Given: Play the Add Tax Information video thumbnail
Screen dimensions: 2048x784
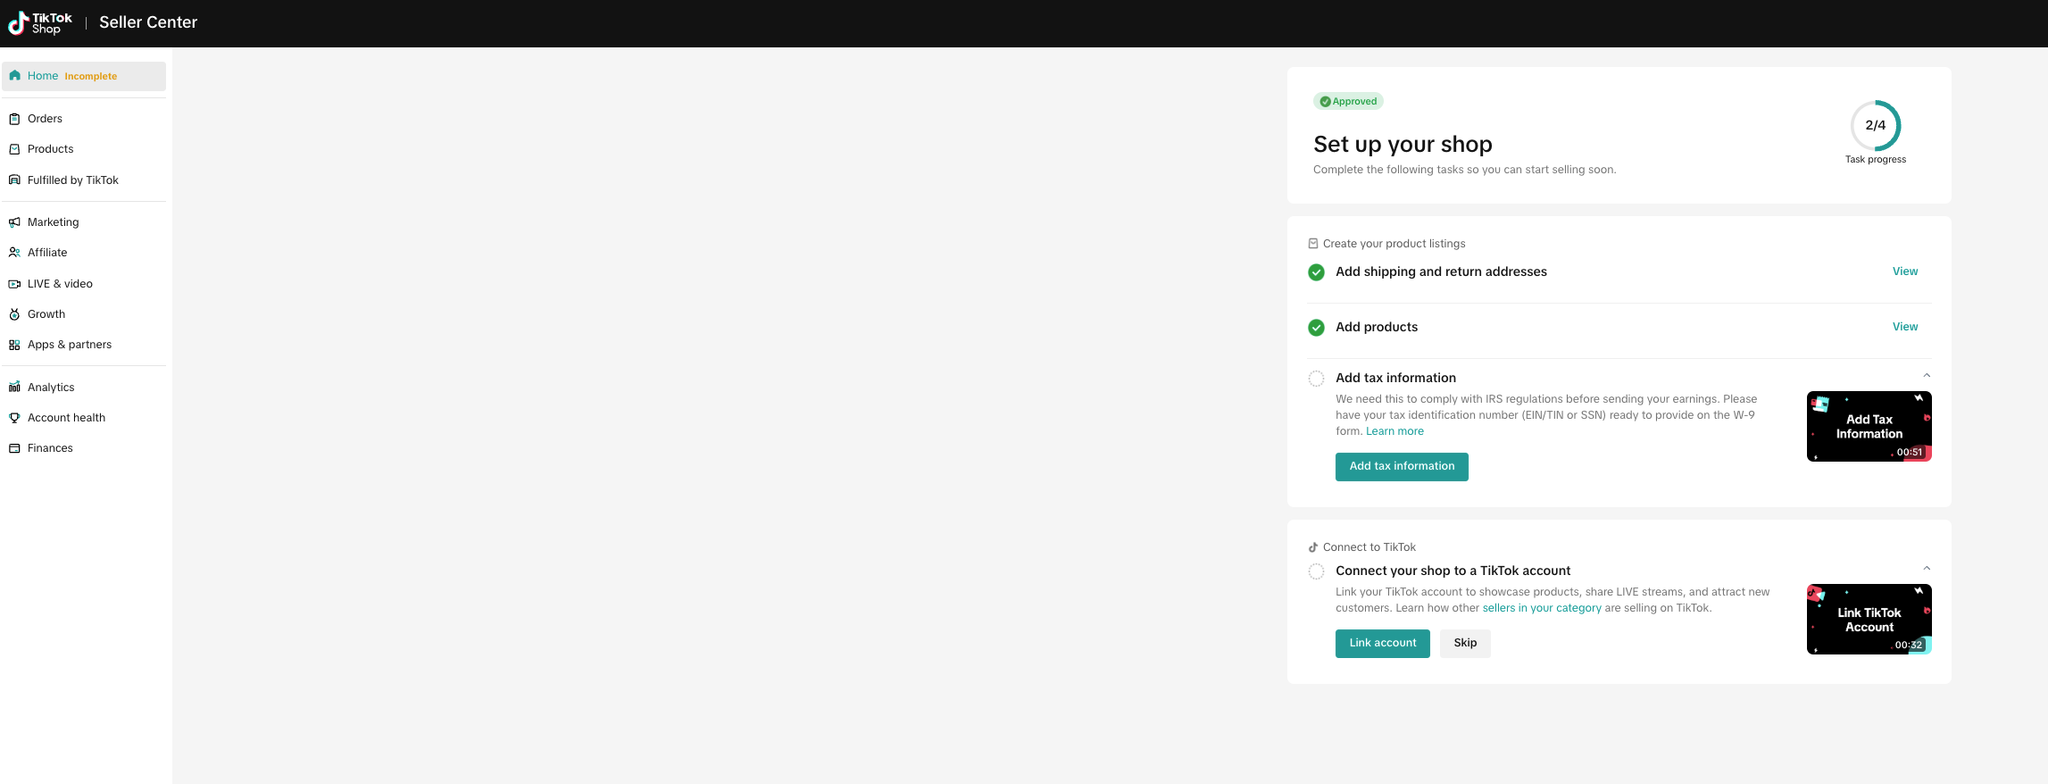Looking at the screenshot, I should 1869,427.
